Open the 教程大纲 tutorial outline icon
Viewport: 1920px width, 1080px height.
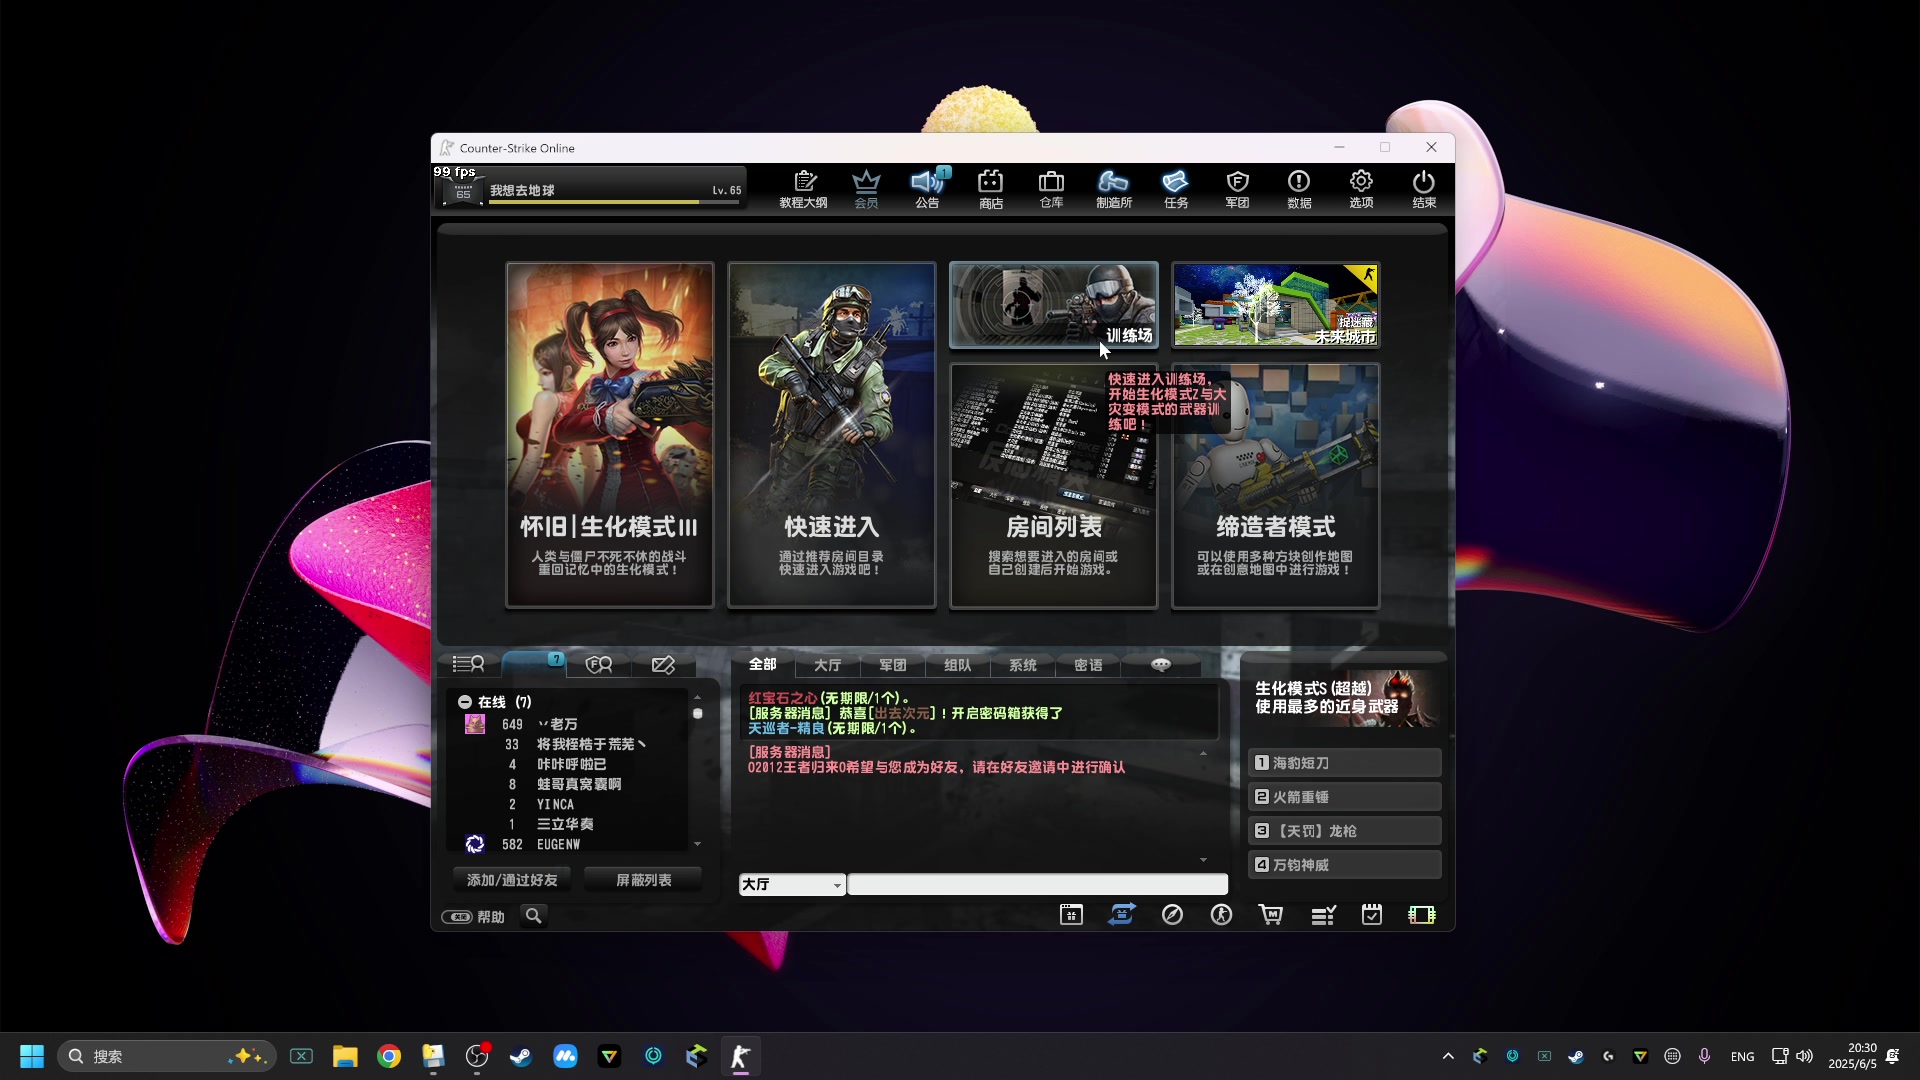(x=803, y=188)
